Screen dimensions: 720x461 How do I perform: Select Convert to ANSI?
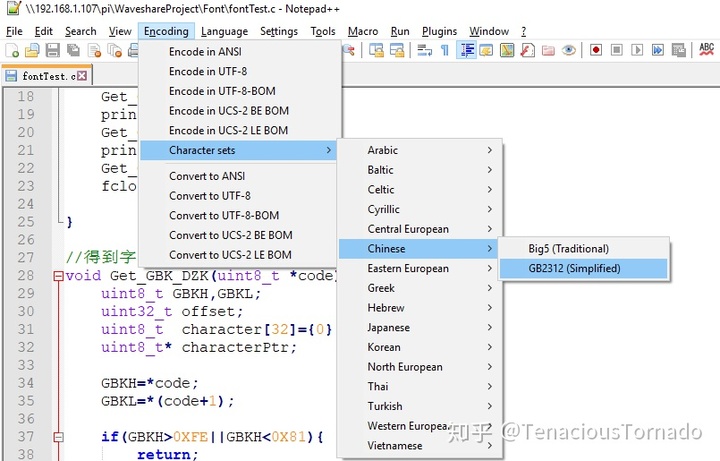tap(240, 176)
